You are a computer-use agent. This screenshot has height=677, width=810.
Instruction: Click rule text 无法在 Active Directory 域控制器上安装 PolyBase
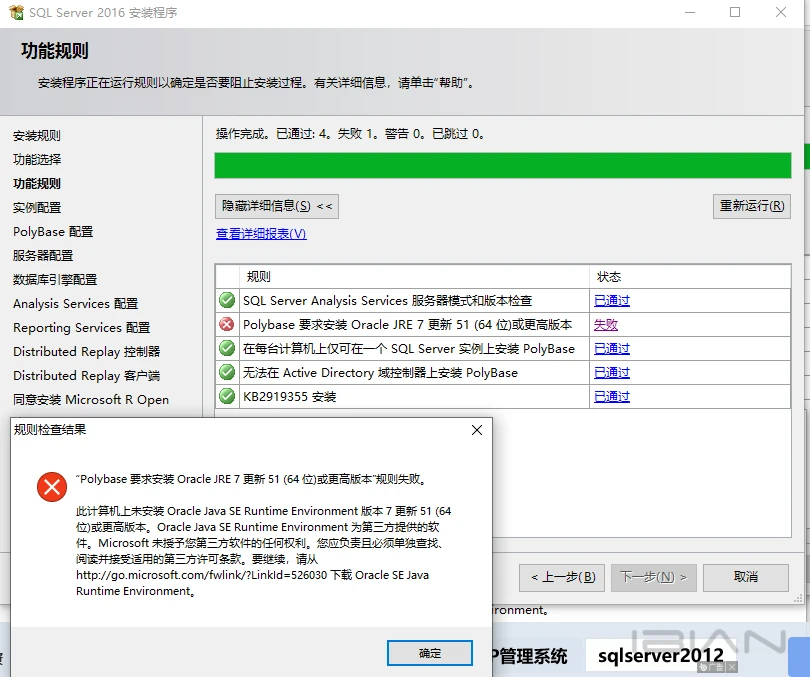point(380,373)
